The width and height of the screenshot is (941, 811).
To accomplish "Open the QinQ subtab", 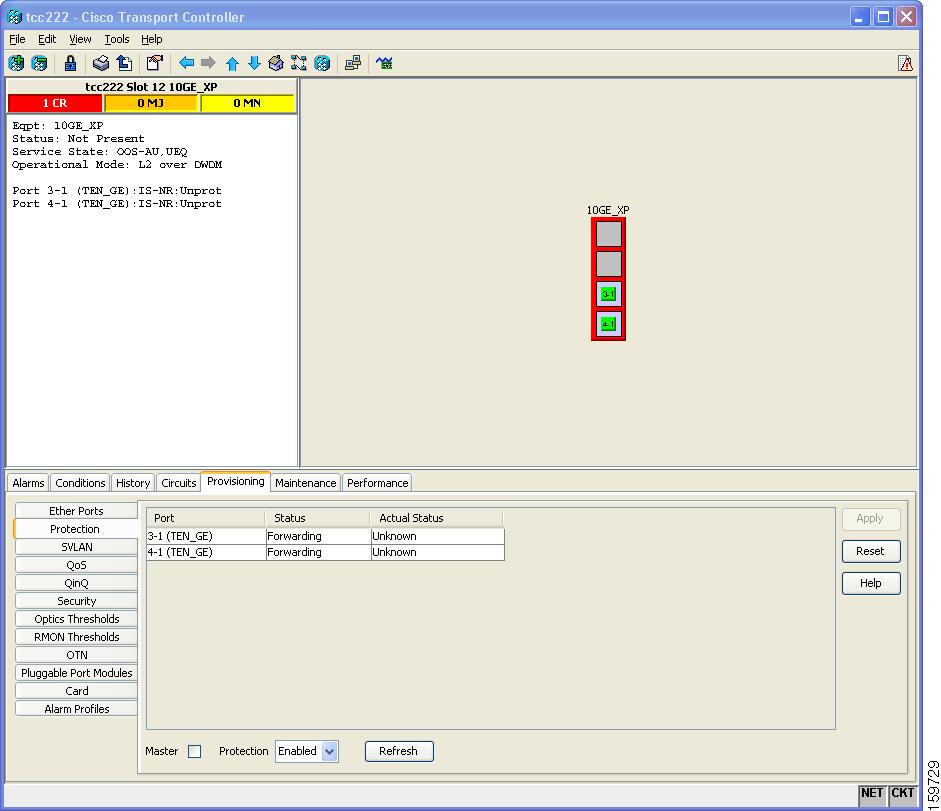I will (x=76, y=583).
